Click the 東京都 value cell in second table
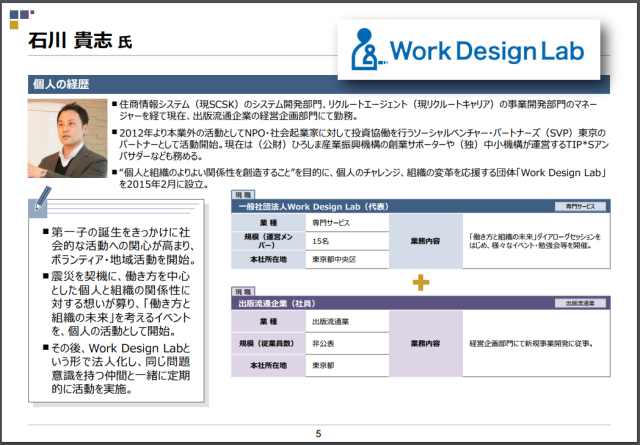Screen dimensions: 640x445 pyautogui.click(x=347, y=365)
